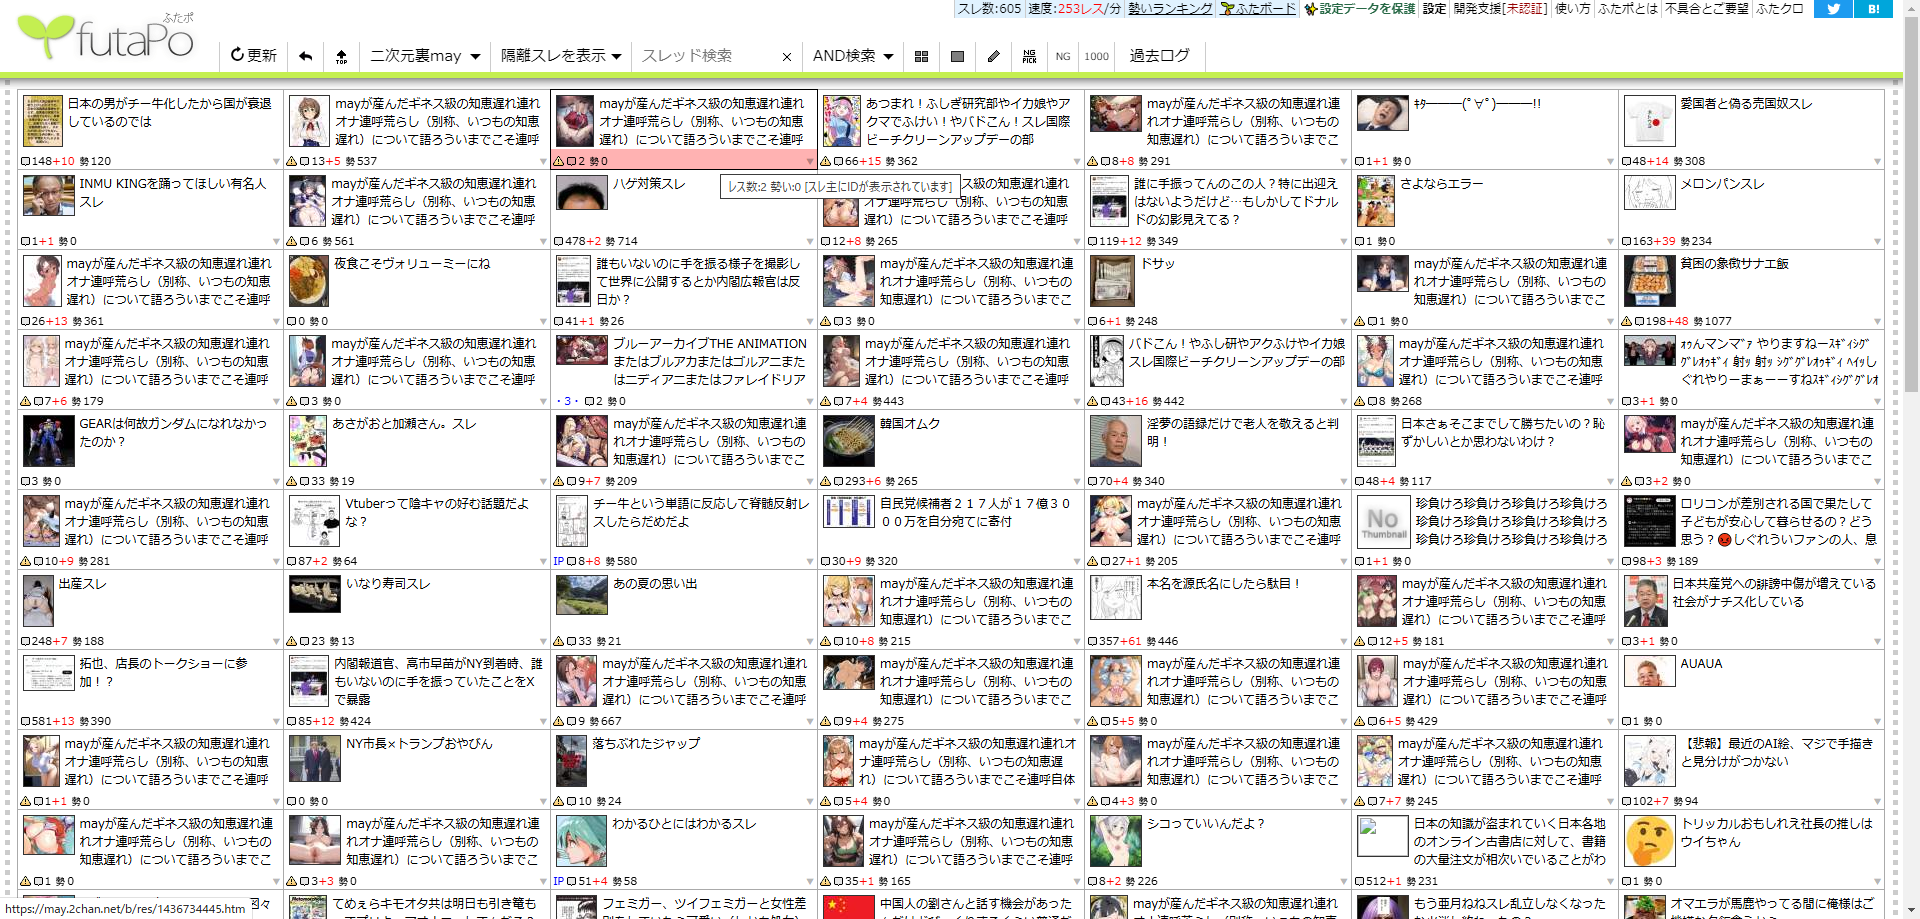Click the back arrow icon in toolbar
This screenshot has height=919, width=1920.
306,56
